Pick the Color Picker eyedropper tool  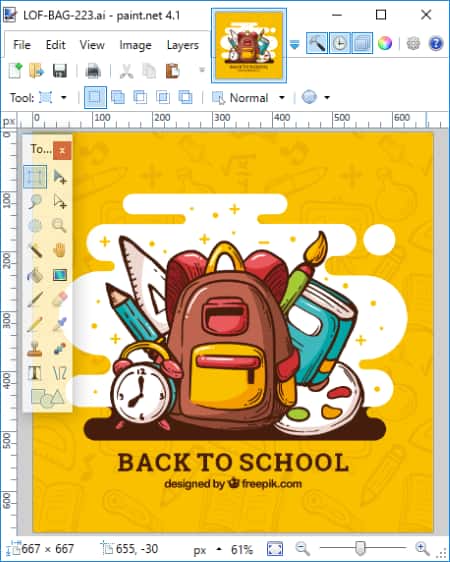click(x=59, y=324)
